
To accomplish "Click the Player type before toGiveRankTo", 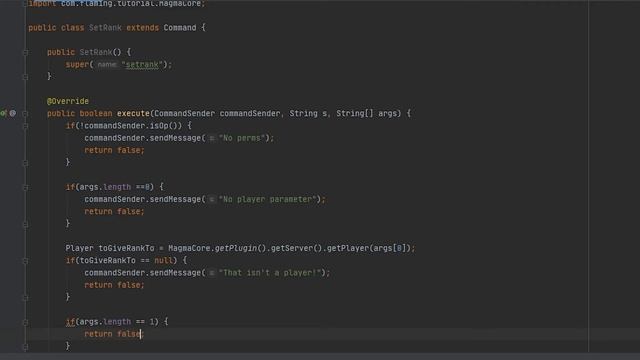I will pos(79,248).
